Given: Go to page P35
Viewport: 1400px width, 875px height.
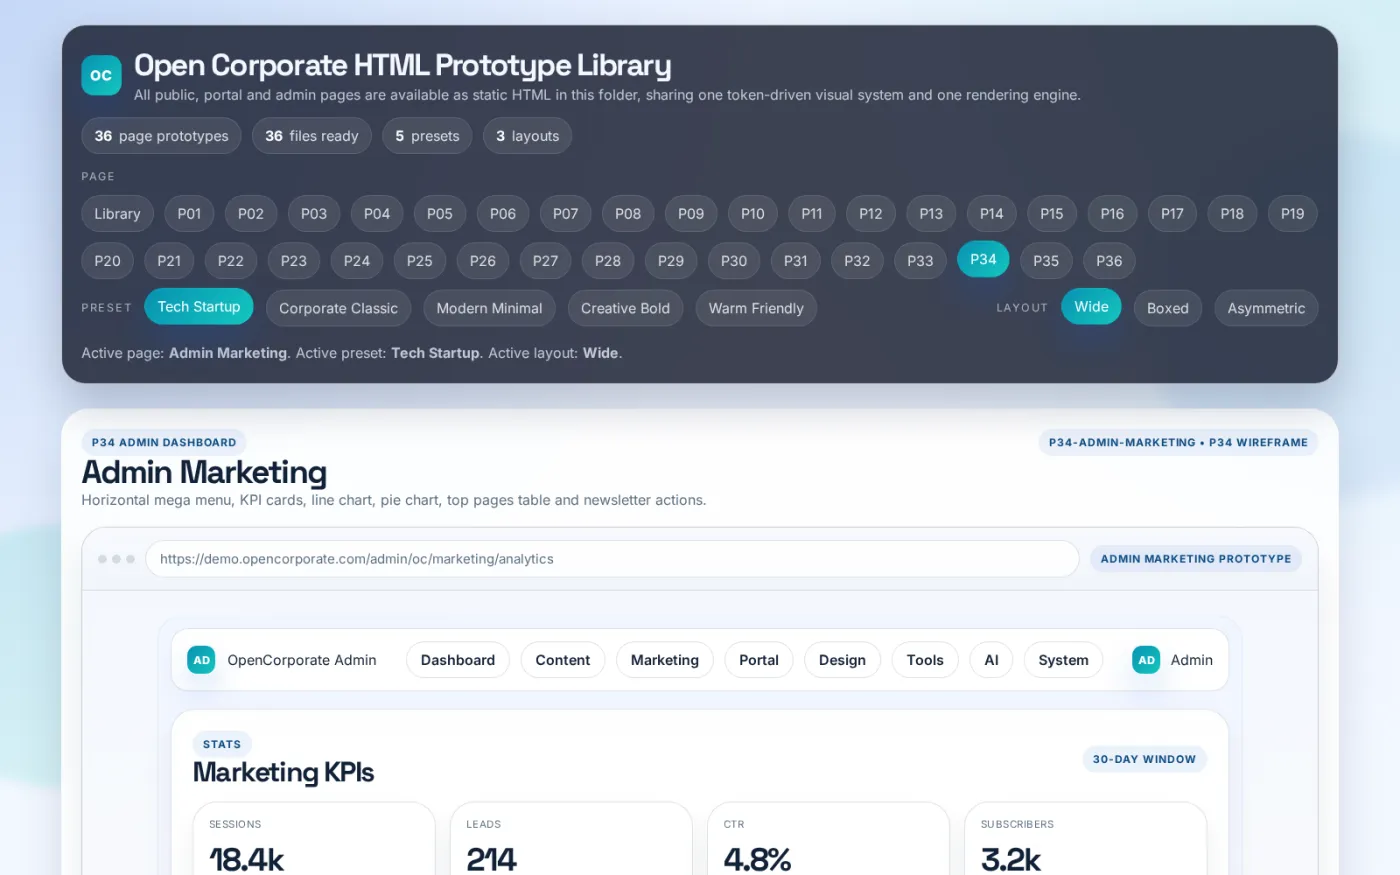Looking at the screenshot, I should [1046, 260].
